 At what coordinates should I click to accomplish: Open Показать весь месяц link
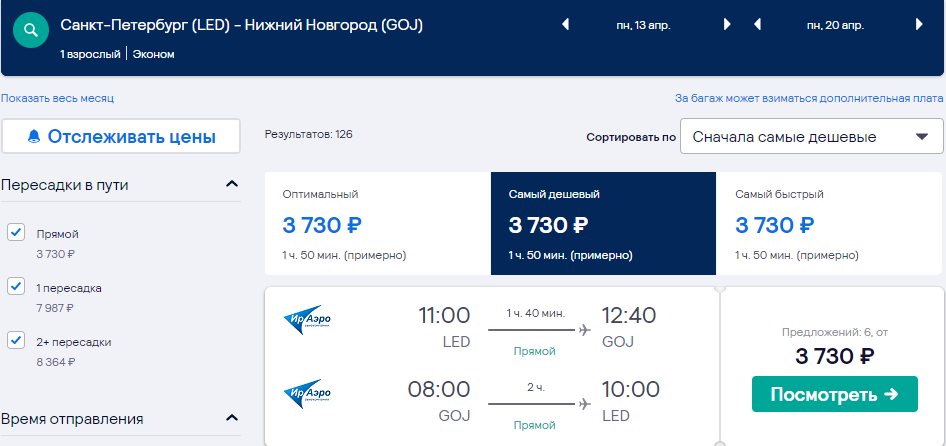point(57,98)
